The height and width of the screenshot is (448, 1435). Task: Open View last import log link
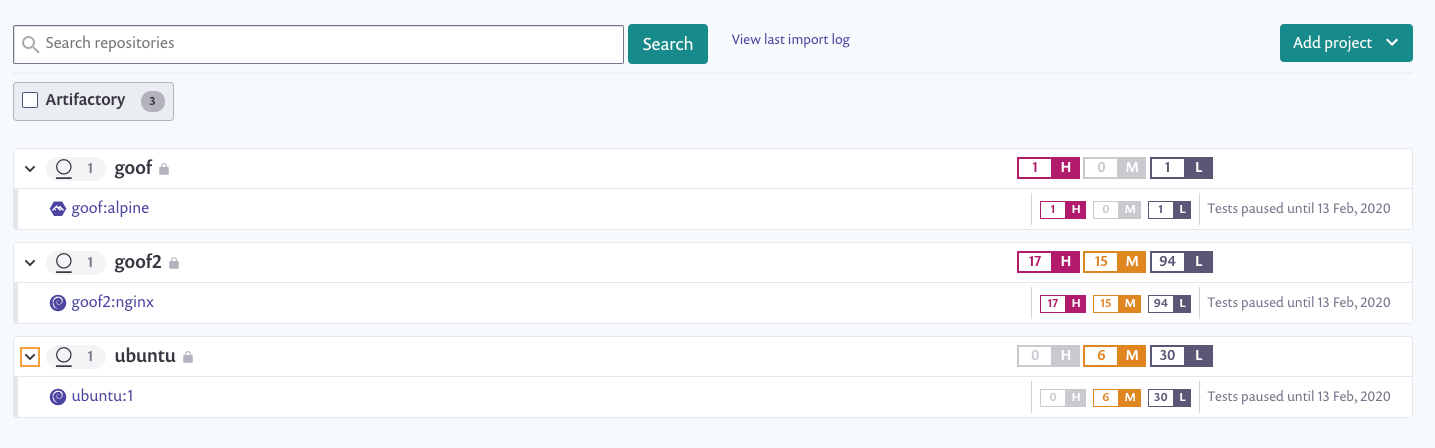791,40
